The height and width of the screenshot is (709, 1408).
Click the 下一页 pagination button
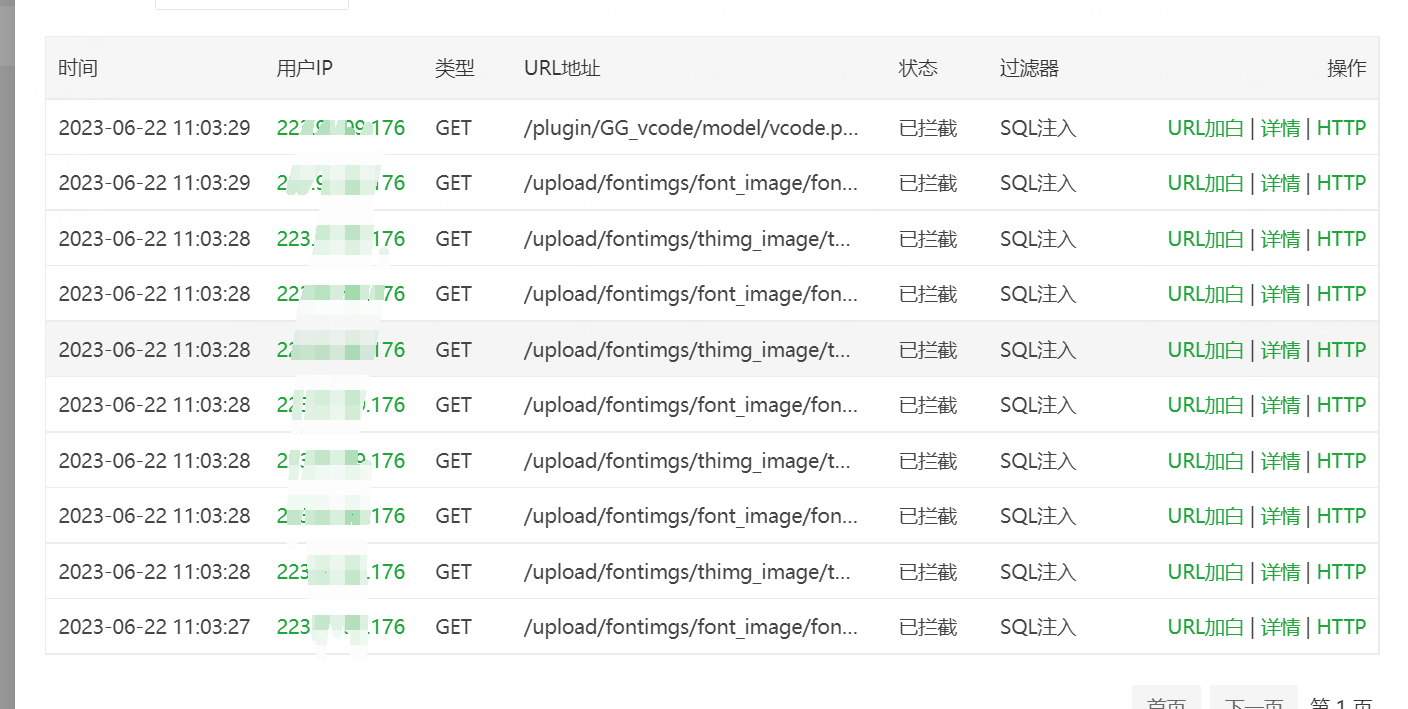point(1253,700)
